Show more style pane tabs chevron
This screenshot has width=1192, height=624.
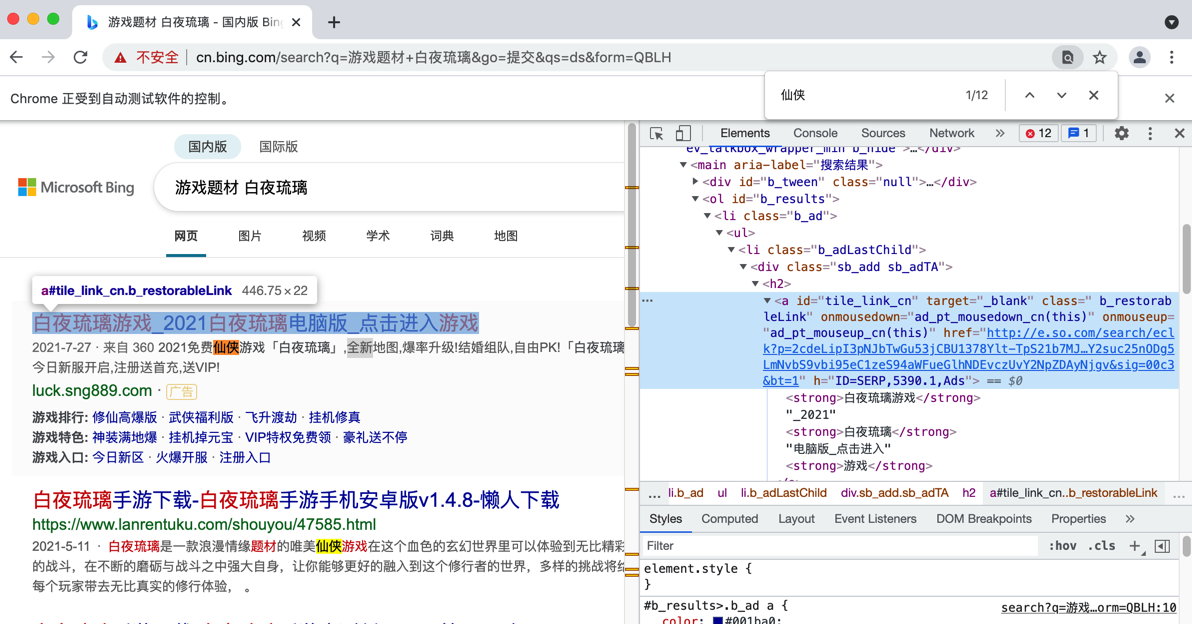(1130, 518)
